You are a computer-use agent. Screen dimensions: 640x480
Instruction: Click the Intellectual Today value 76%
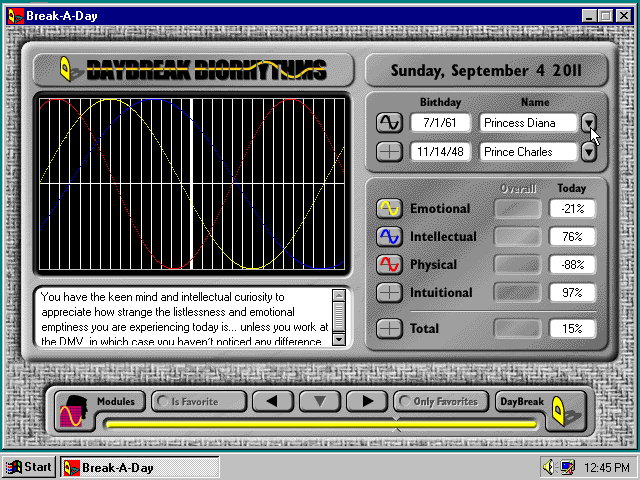pyautogui.click(x=572, y=237)
